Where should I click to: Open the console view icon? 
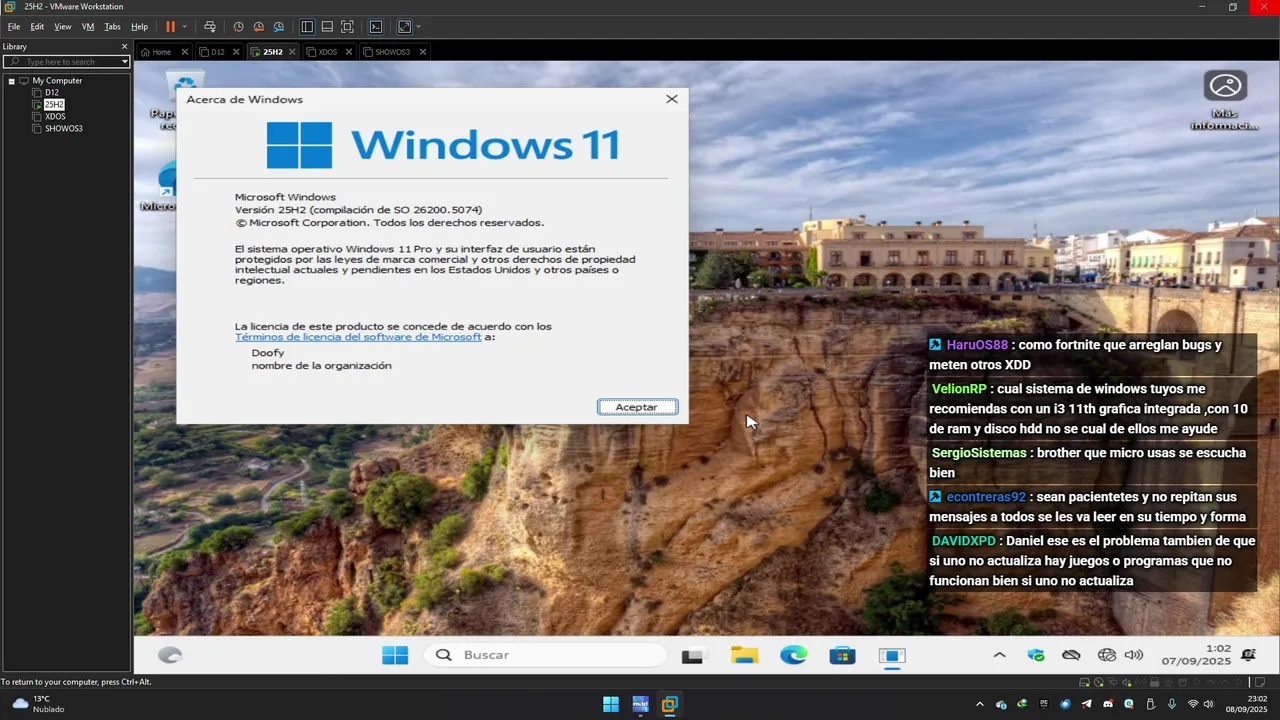[x=376, y=27]
